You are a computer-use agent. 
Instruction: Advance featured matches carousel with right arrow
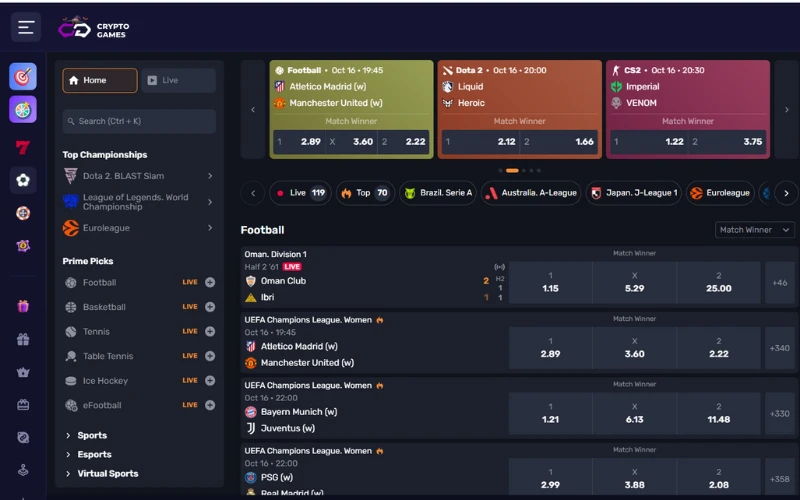click(x=786, y=109)
